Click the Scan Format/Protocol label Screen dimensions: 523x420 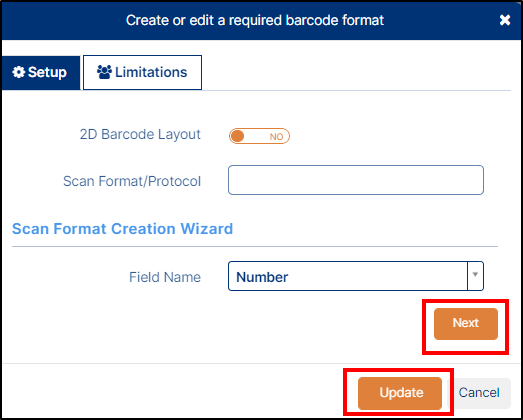[132, 181]
